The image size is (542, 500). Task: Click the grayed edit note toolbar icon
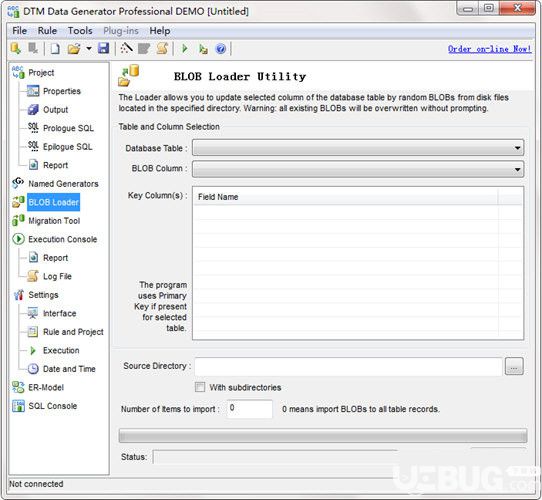pos(144,49)
